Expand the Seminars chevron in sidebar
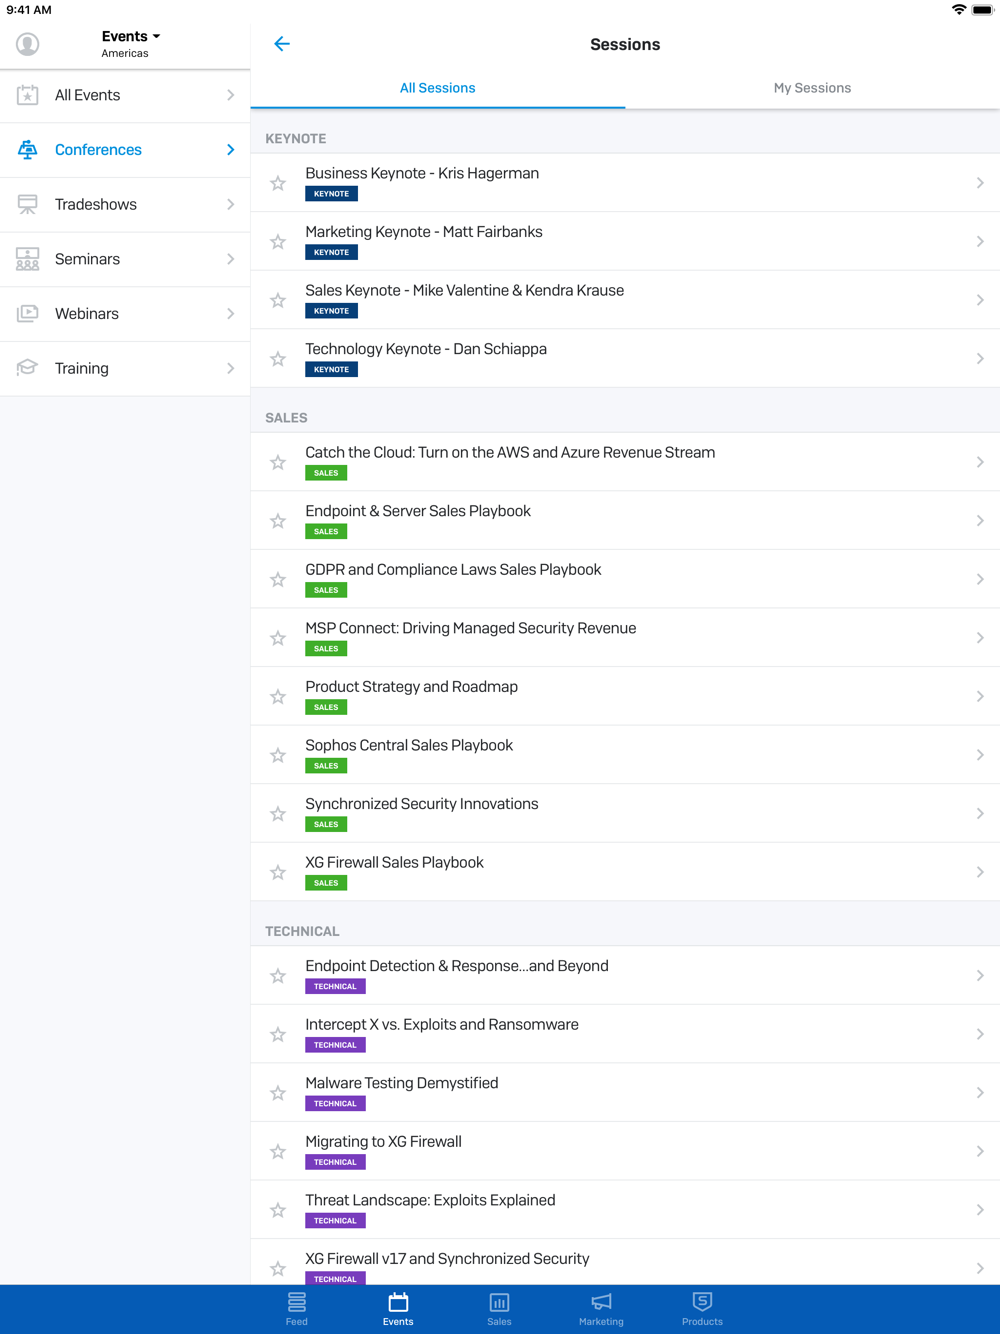Viewport: 1000px width, 1334px height. point(231,259)
